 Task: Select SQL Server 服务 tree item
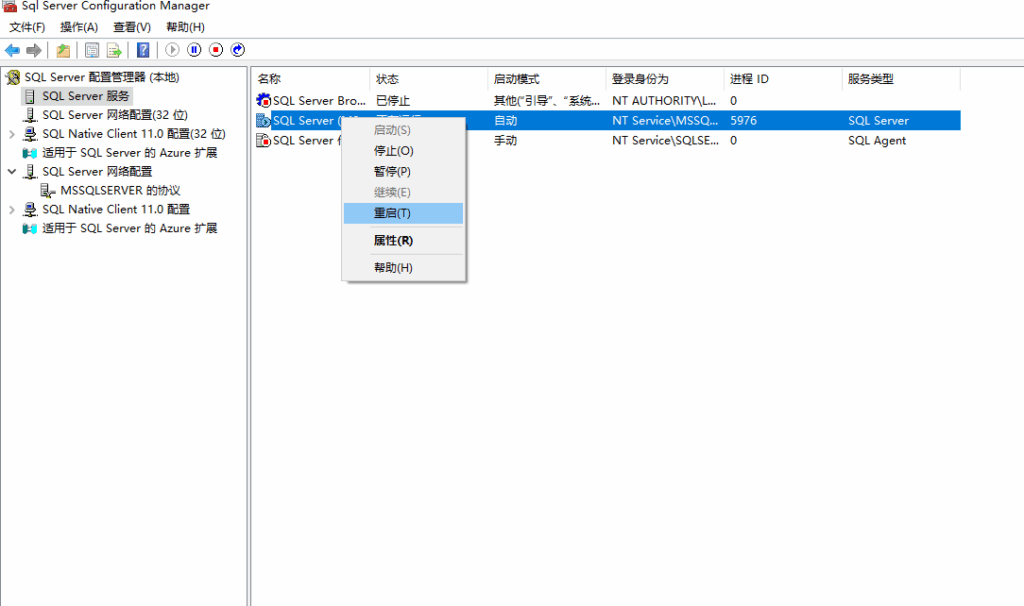[x=85, y=96]
